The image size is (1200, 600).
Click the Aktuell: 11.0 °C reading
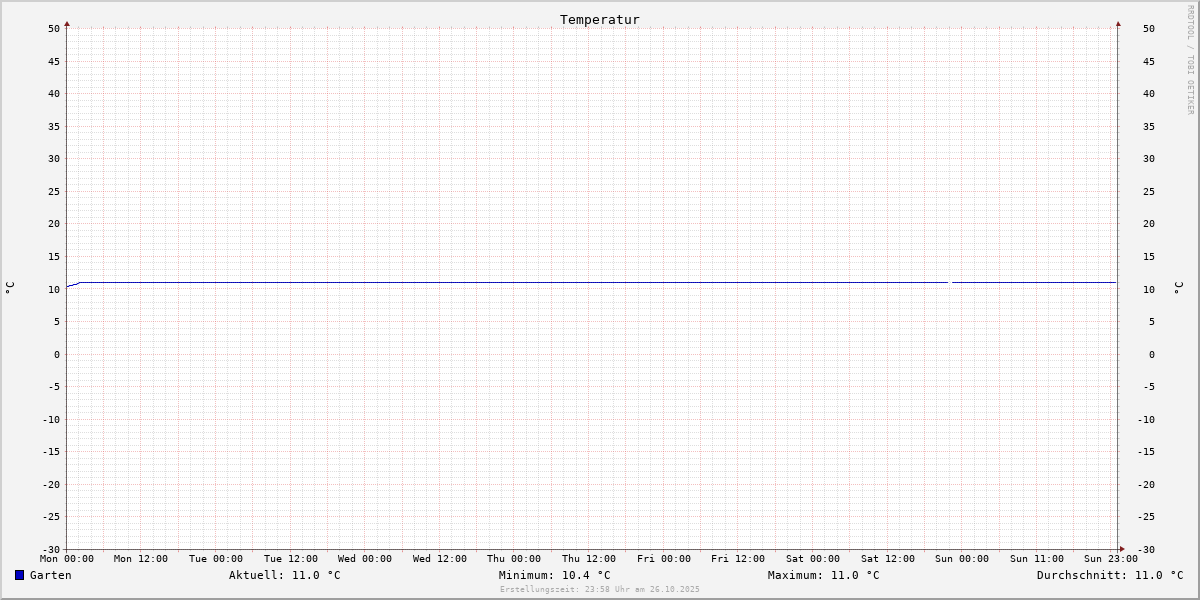point(284,575)
